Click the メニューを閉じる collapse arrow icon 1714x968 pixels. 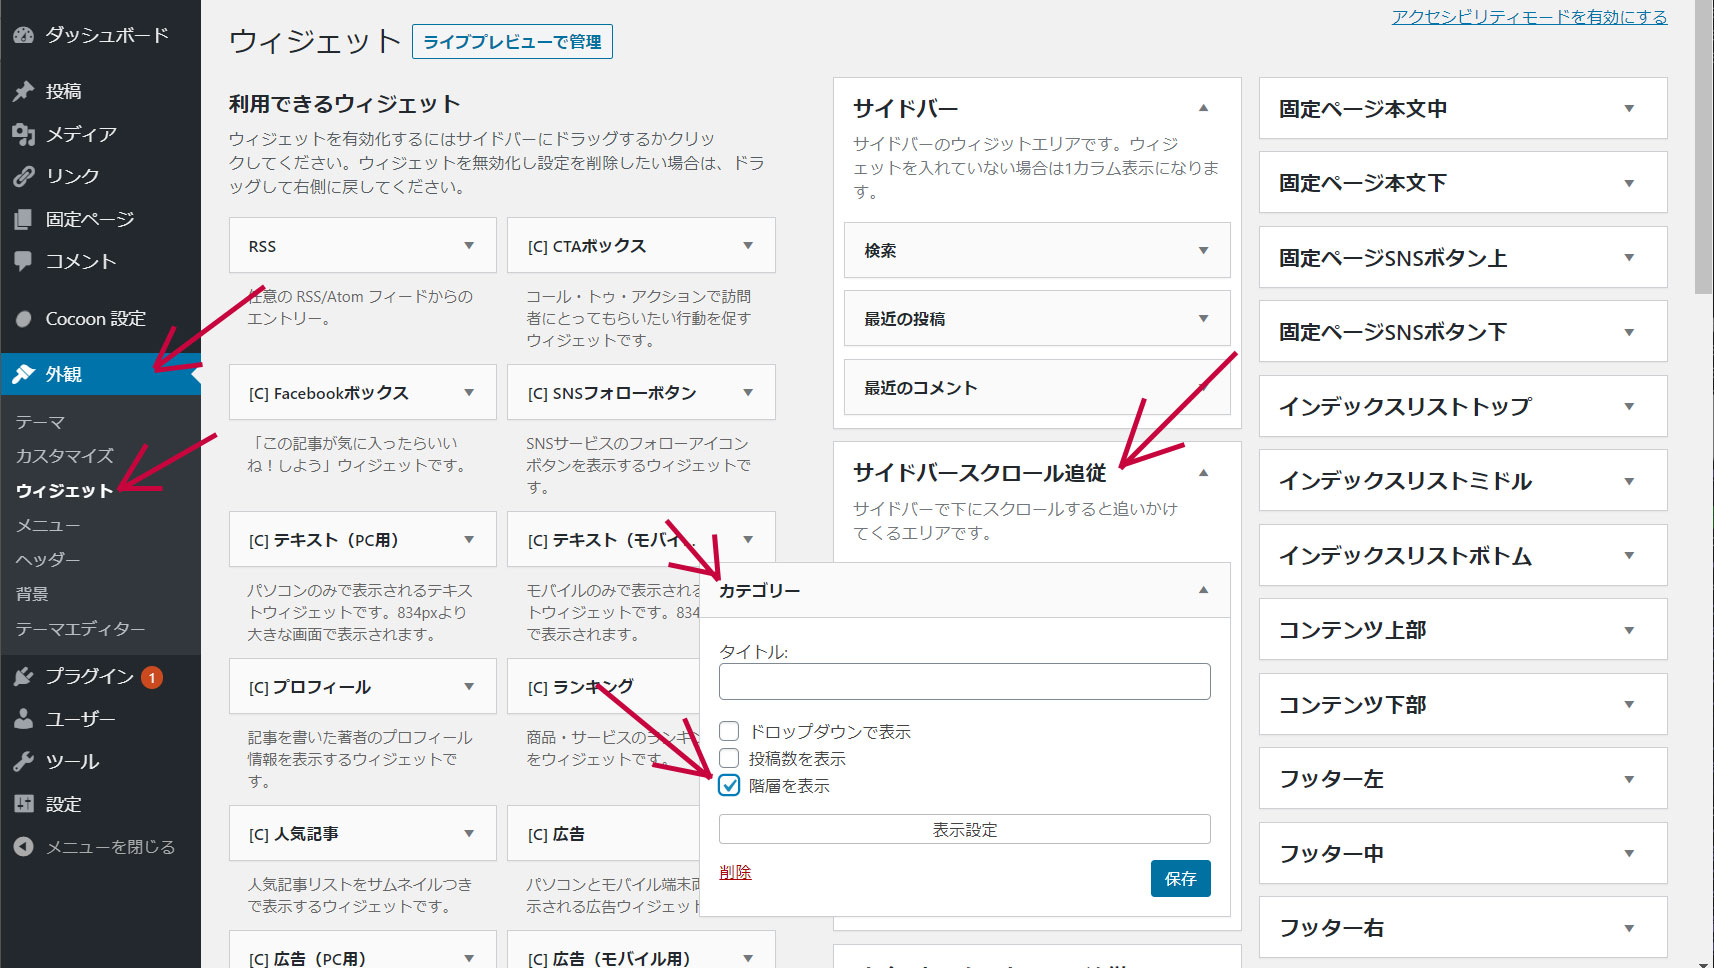[24, 847]
